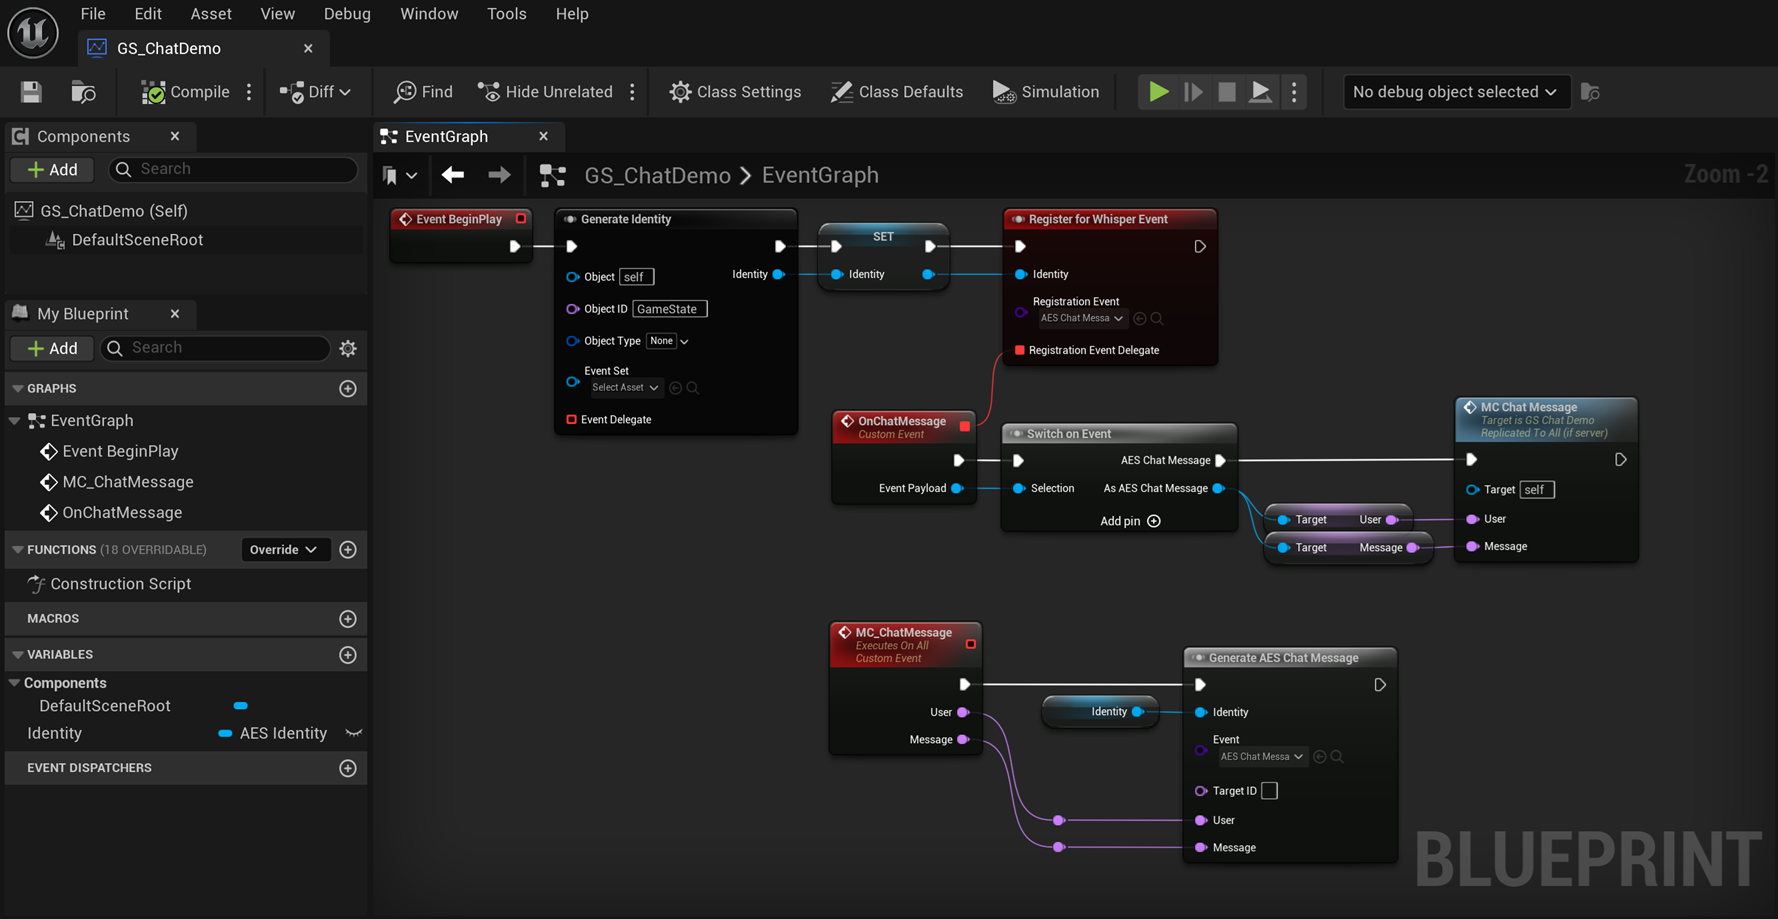Toggle Hide Unrelated nodes

coord(545,91)
